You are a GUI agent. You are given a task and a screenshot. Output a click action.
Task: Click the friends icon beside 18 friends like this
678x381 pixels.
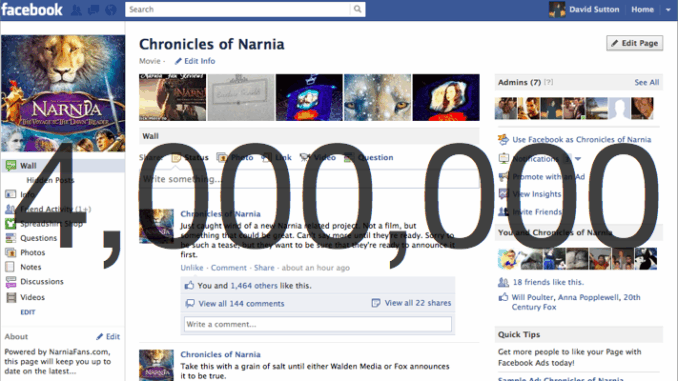click(503, 282)
